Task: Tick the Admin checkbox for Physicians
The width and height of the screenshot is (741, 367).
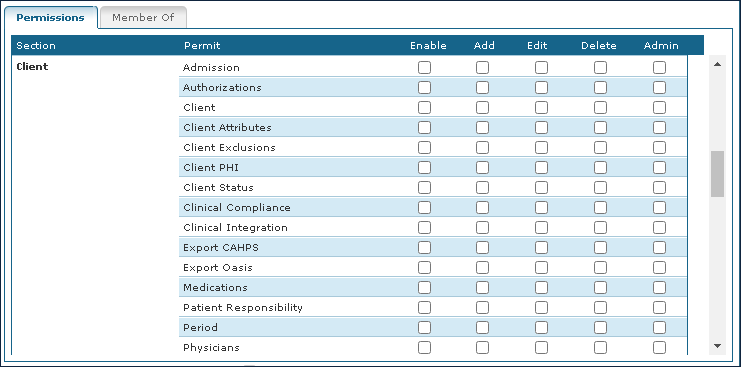Action: (659, 348)
